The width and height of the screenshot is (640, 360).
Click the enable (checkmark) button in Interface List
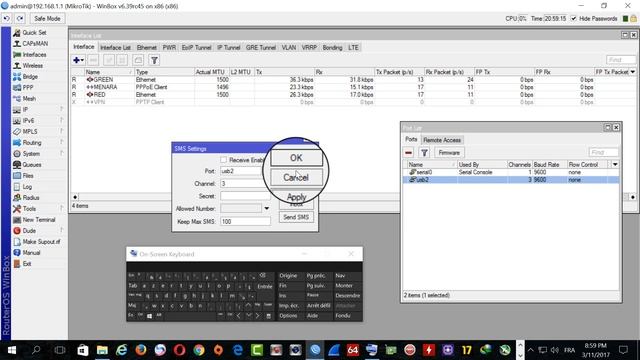tap(109, 60)
